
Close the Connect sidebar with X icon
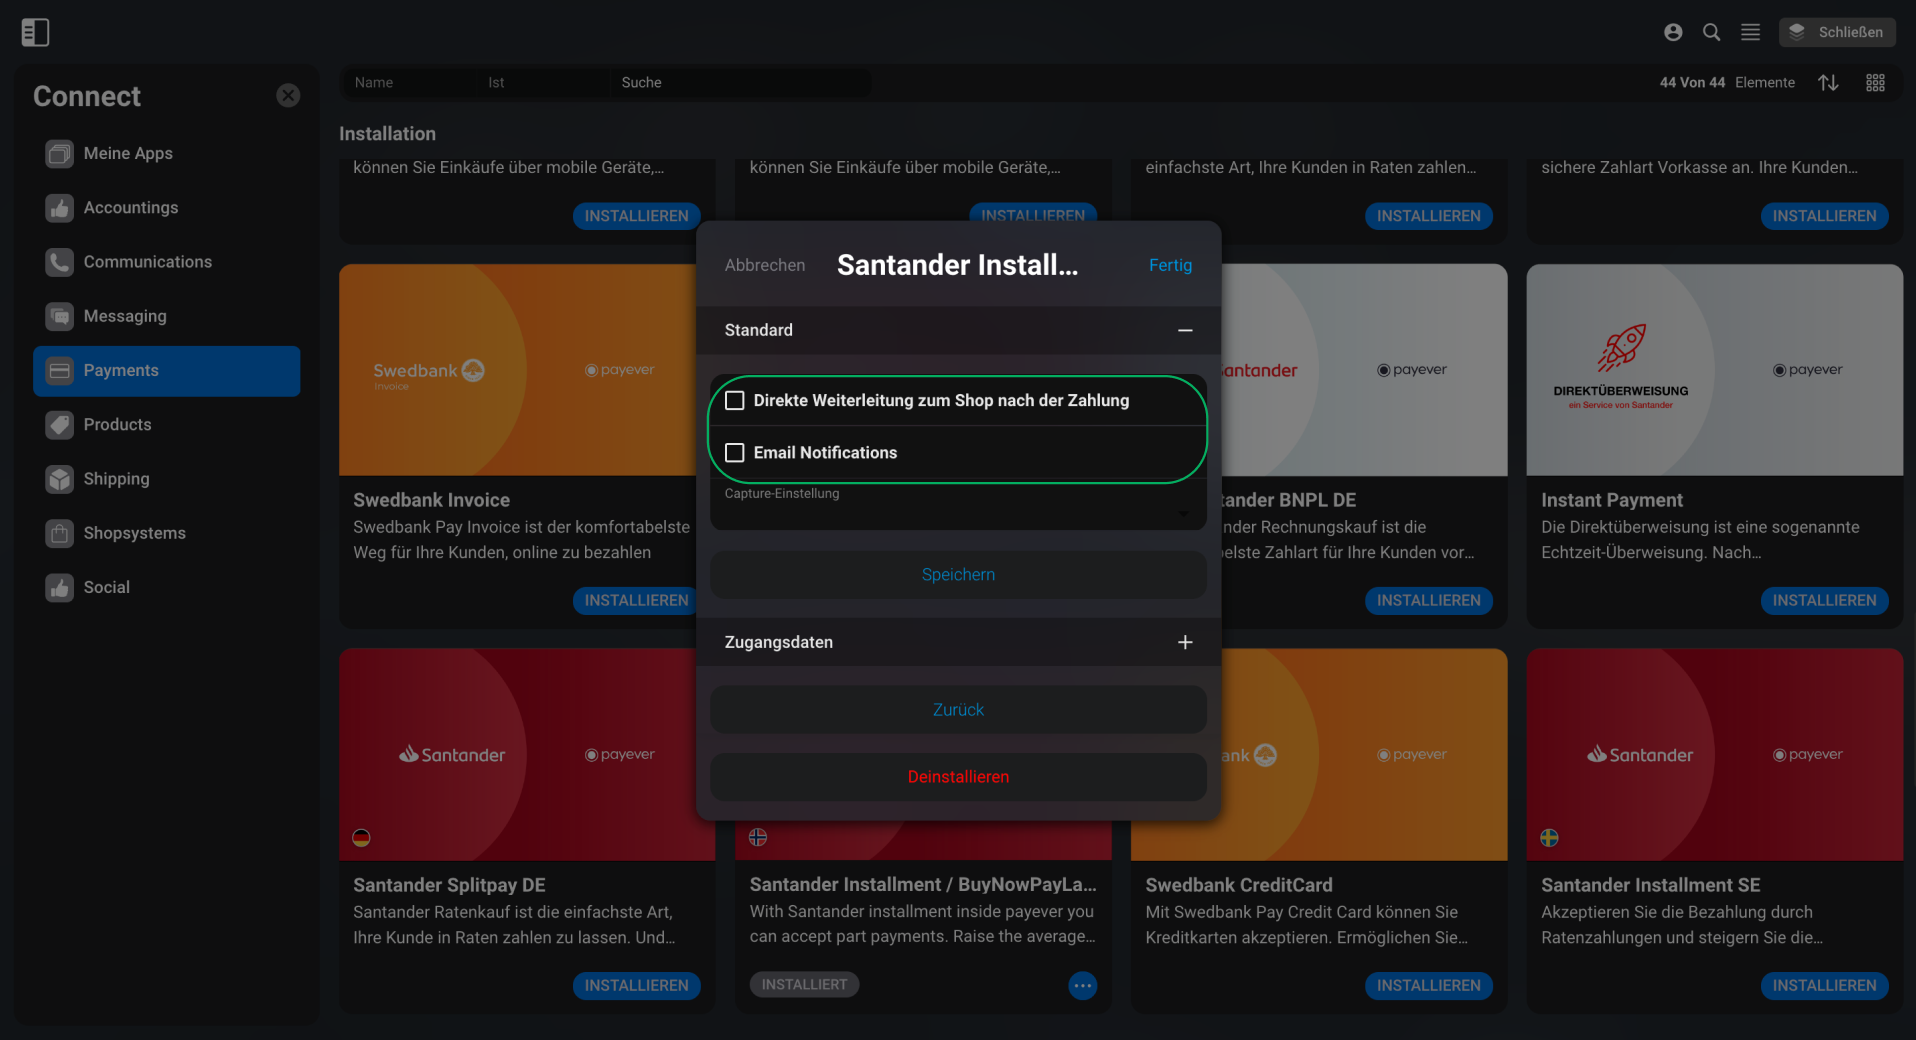[x=288, y=95]
